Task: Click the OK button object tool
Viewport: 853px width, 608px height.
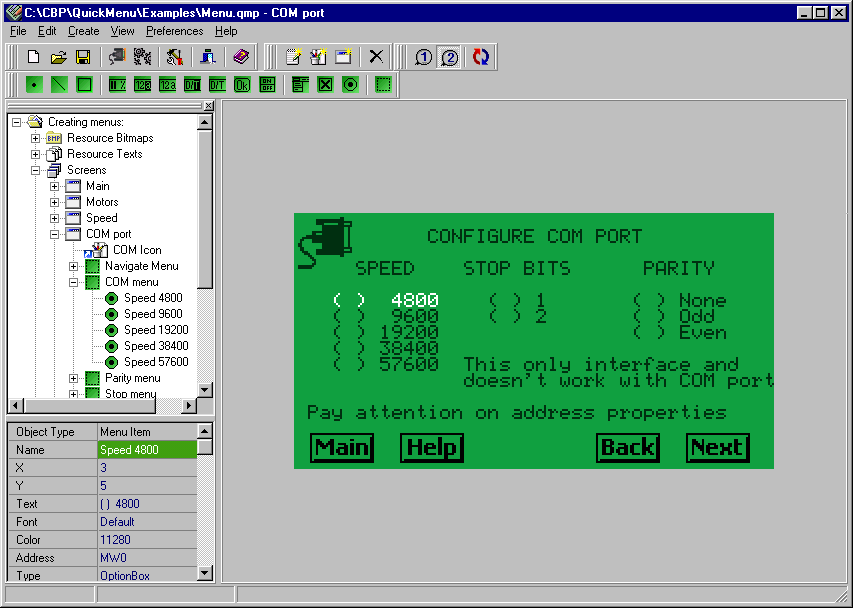Action: (x=242, y=85)
